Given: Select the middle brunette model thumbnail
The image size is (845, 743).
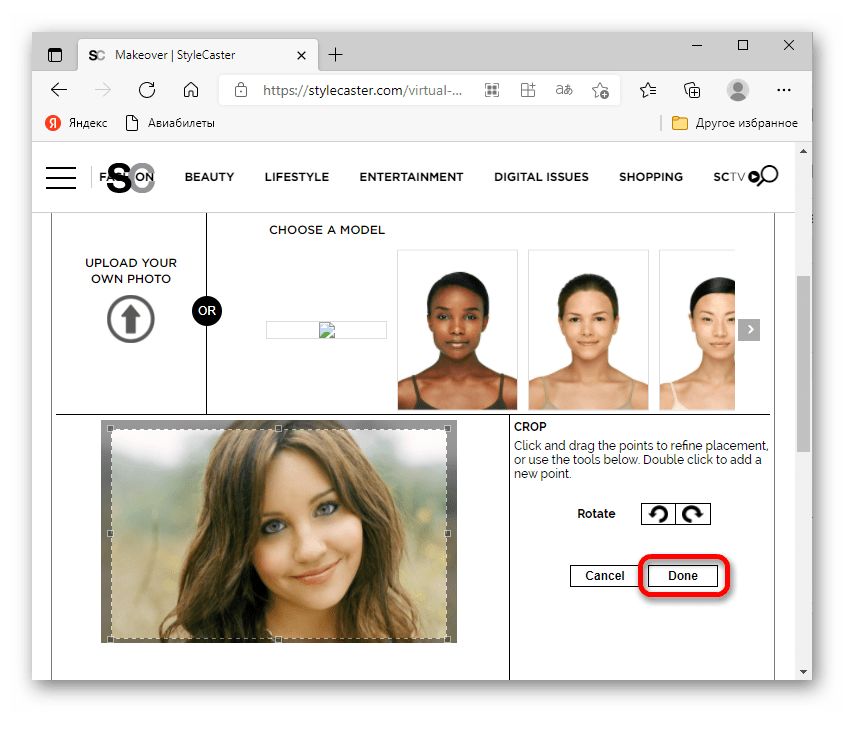Looking at the screenshot, I should click(x=588, y=330).
